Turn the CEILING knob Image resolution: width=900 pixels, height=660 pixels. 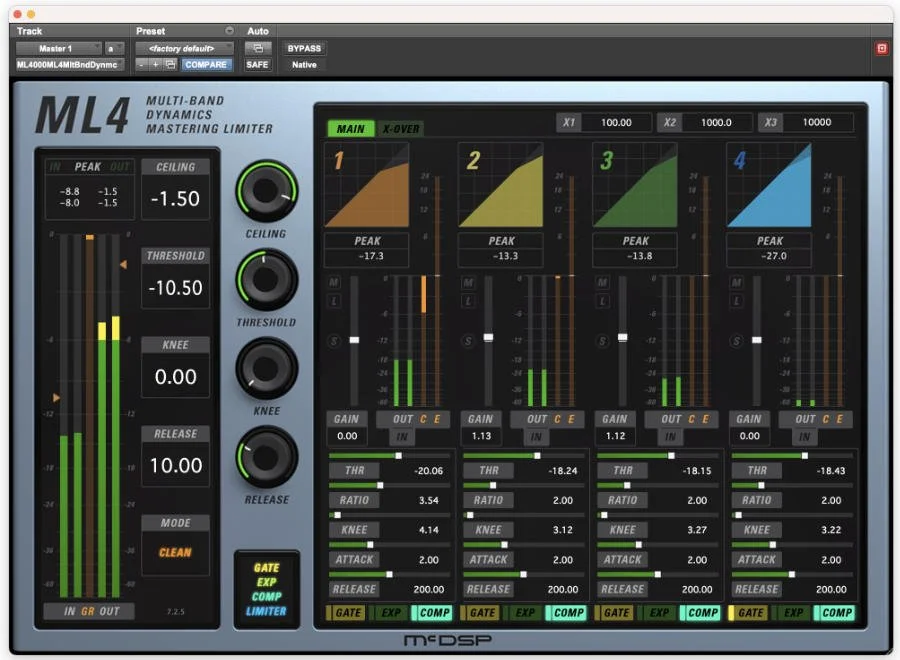(266, 191)
